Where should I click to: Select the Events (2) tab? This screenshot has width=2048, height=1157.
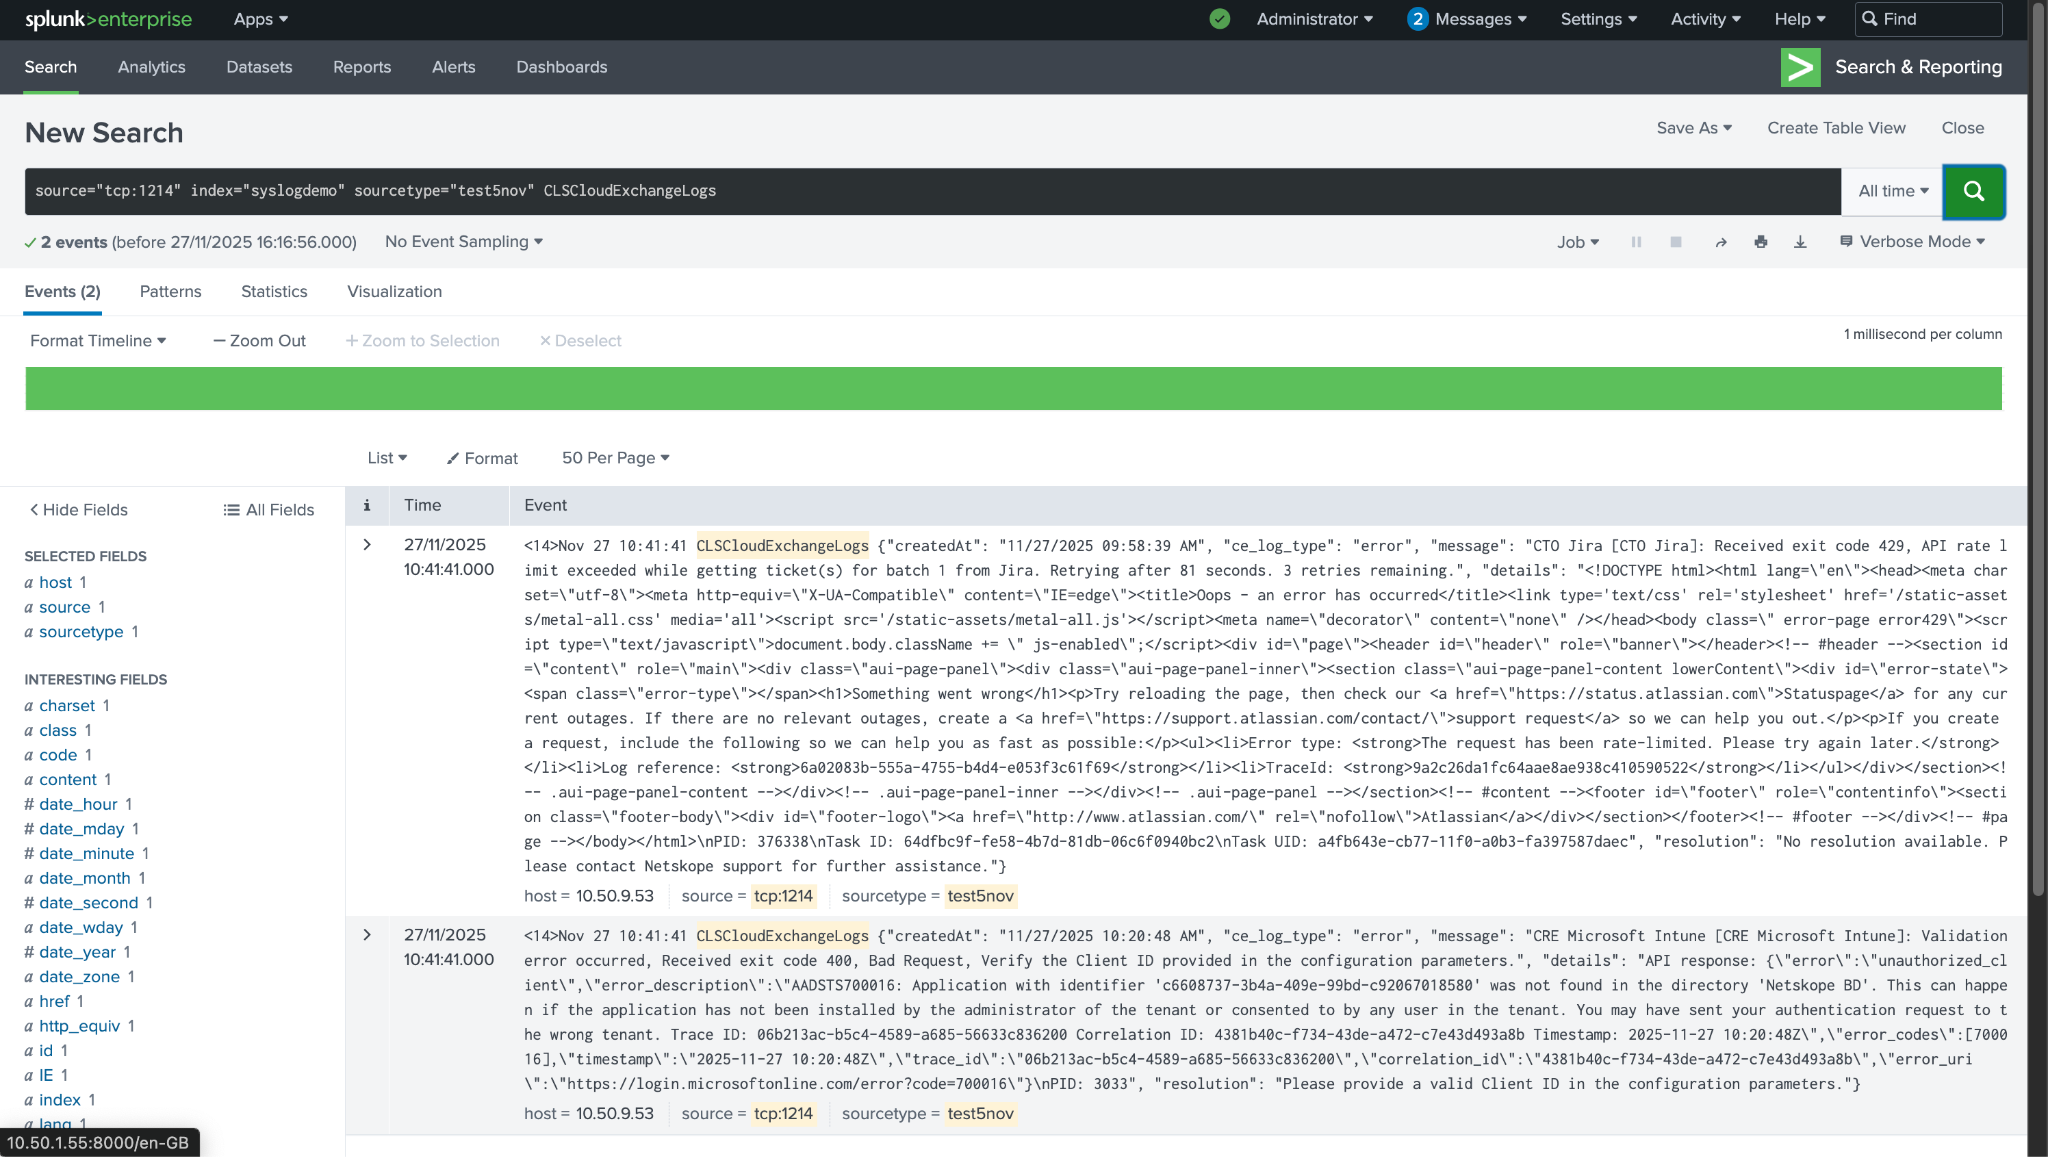62,292
